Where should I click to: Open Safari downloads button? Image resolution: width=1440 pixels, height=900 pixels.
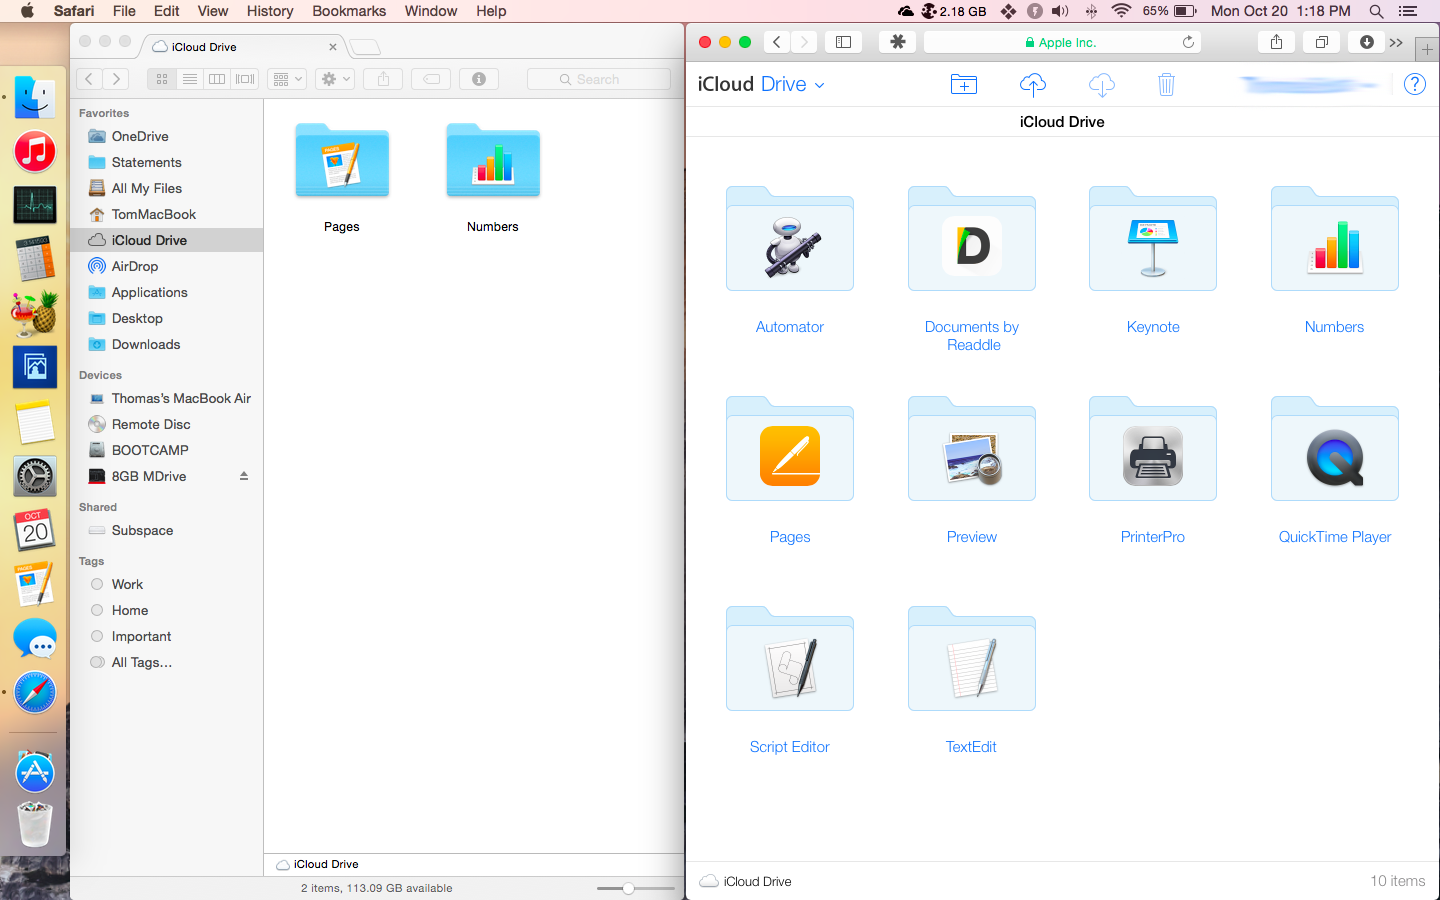click(1366, 42)
